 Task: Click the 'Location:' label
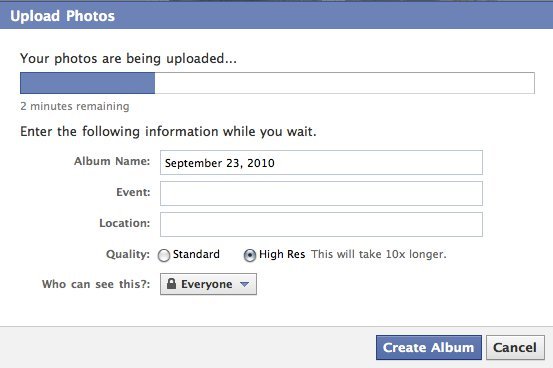[x=125, y=223]
